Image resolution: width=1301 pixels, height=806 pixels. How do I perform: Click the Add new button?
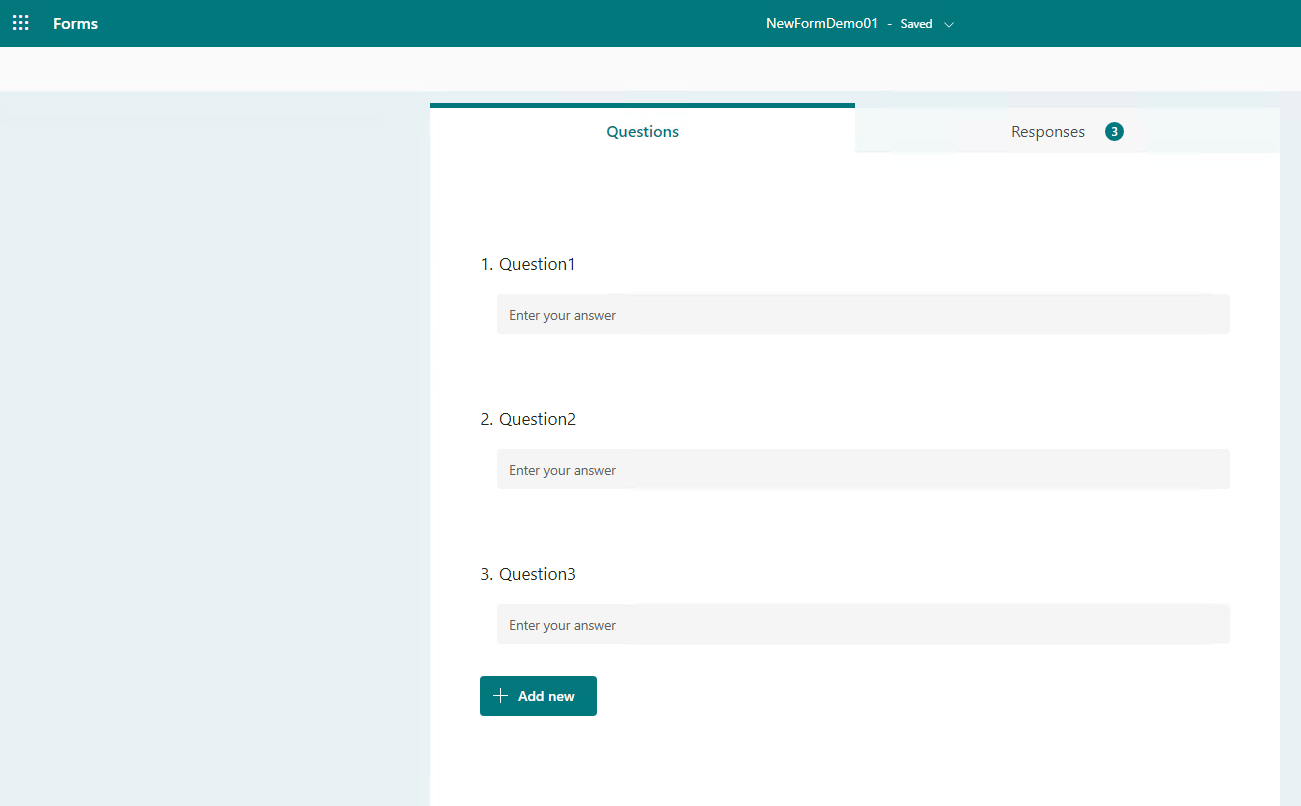tap(538, 695)
